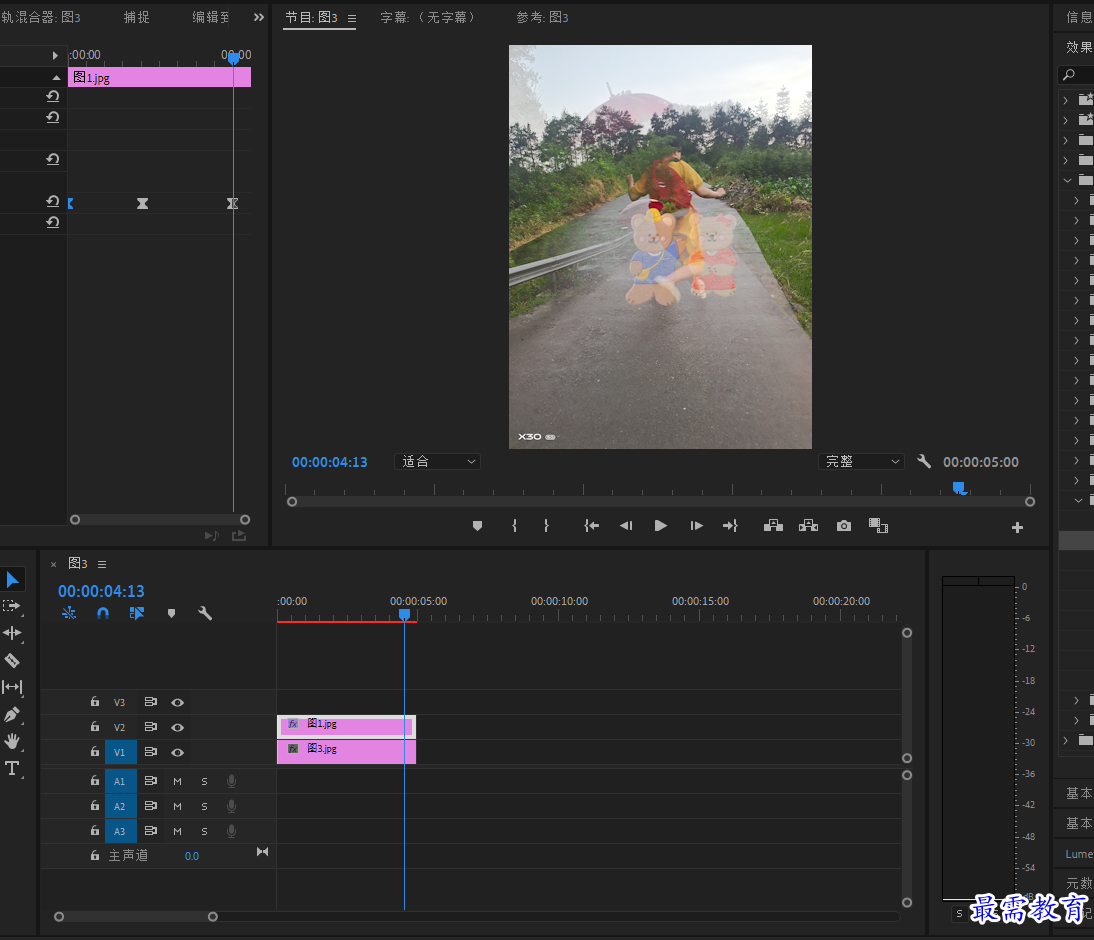Switch to the 捕捉 tab
The height and width of the screenshot is (940, 1094).
(137, 17)
